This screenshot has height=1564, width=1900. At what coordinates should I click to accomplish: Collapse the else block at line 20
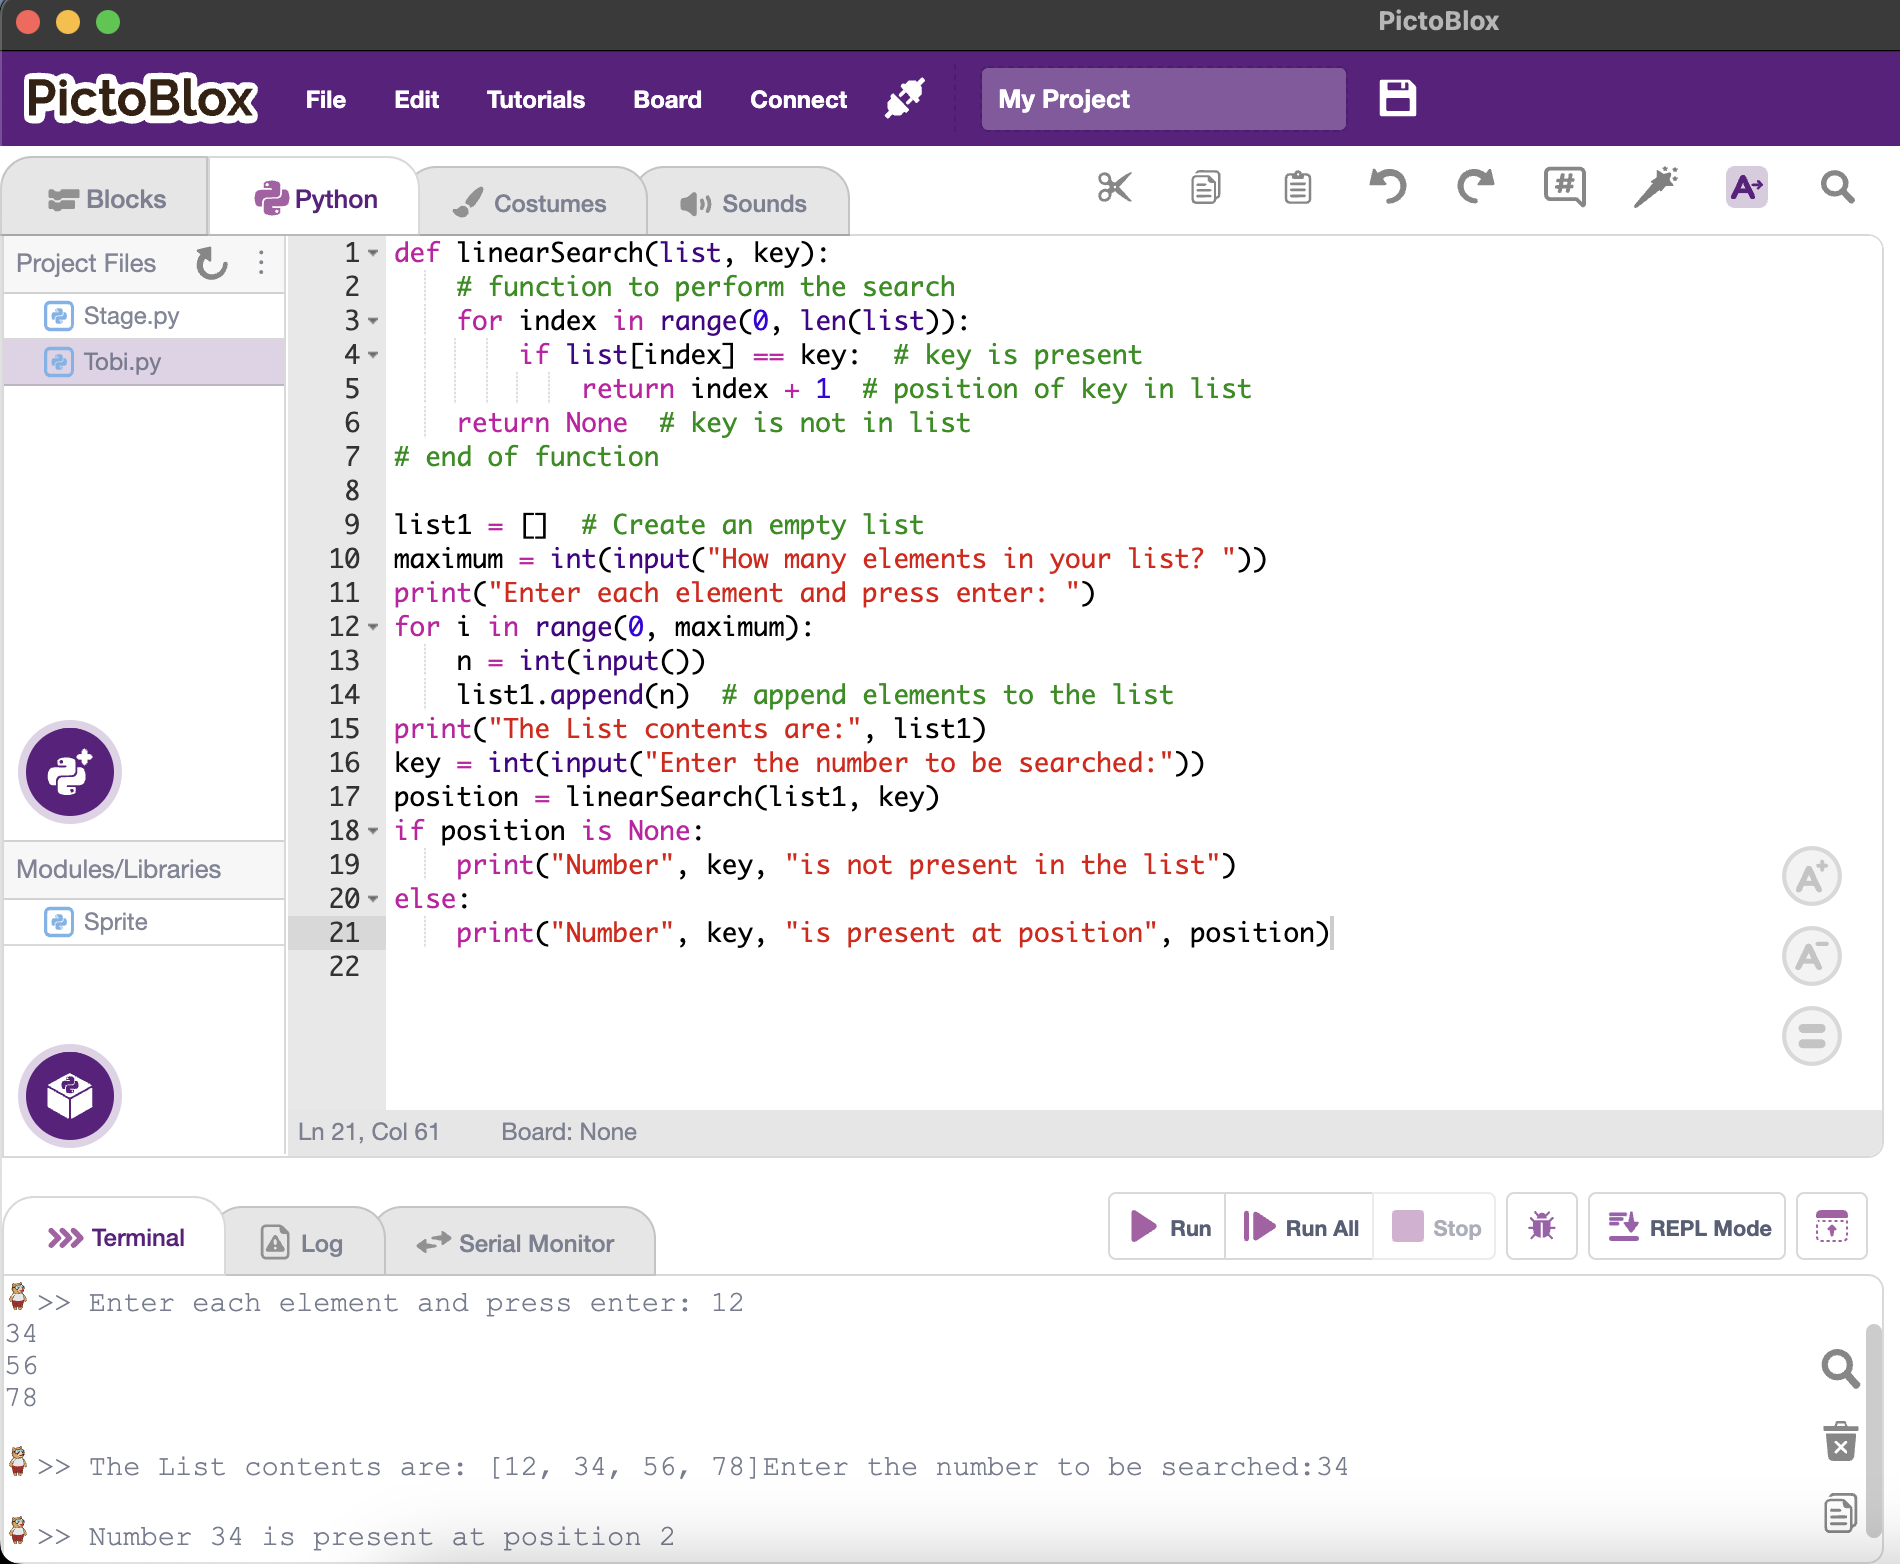(x=373, y=899)
